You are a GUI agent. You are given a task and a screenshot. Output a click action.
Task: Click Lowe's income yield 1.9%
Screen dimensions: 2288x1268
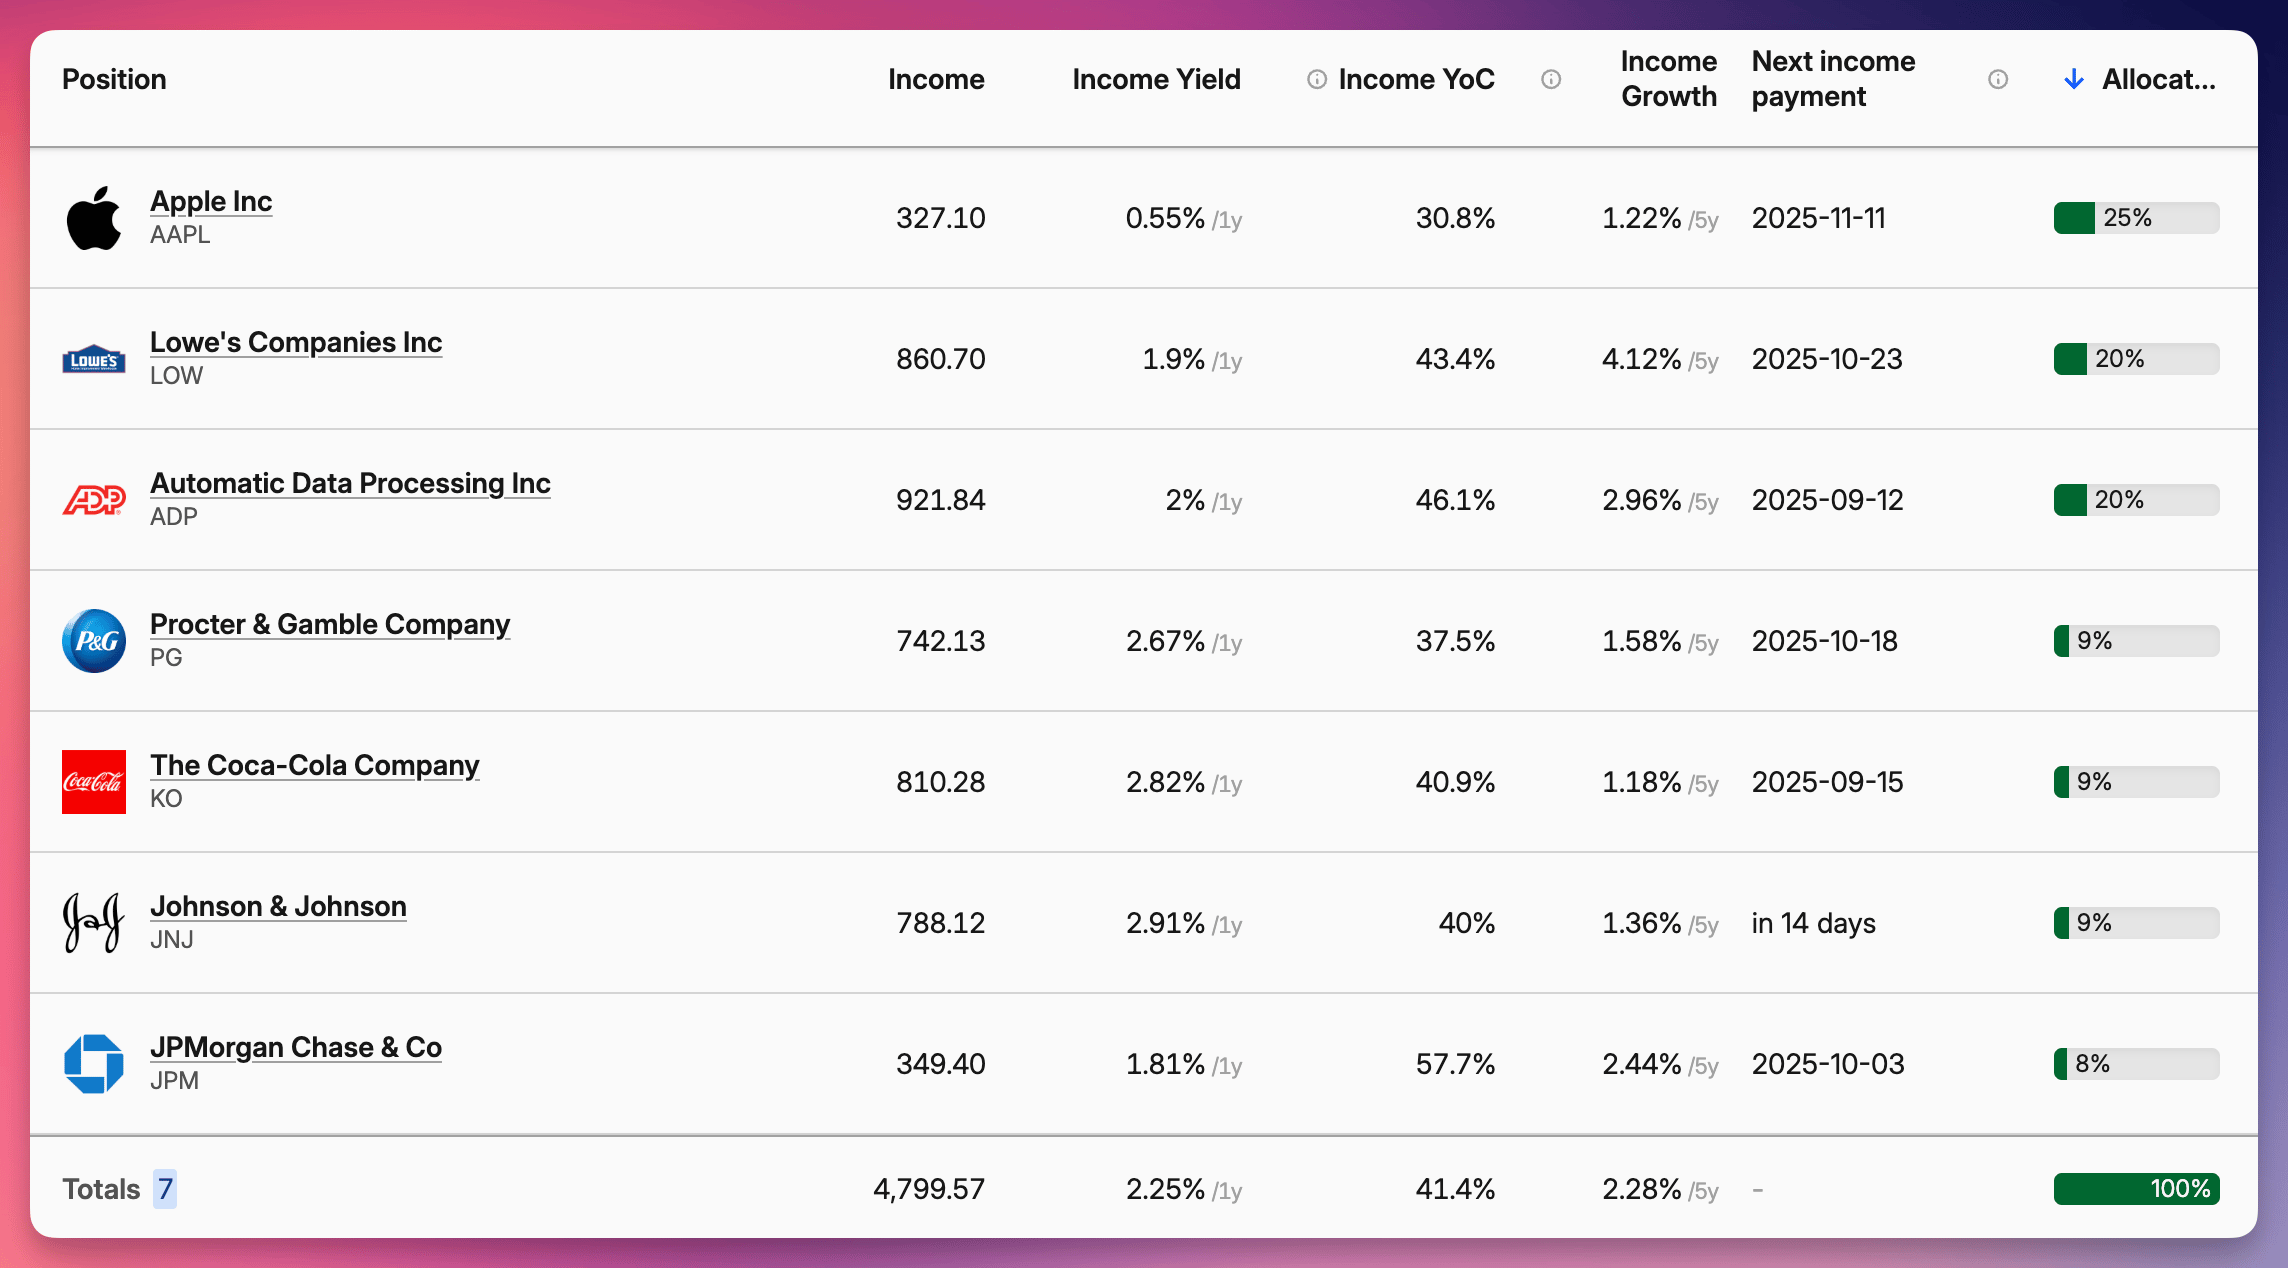1173,359
